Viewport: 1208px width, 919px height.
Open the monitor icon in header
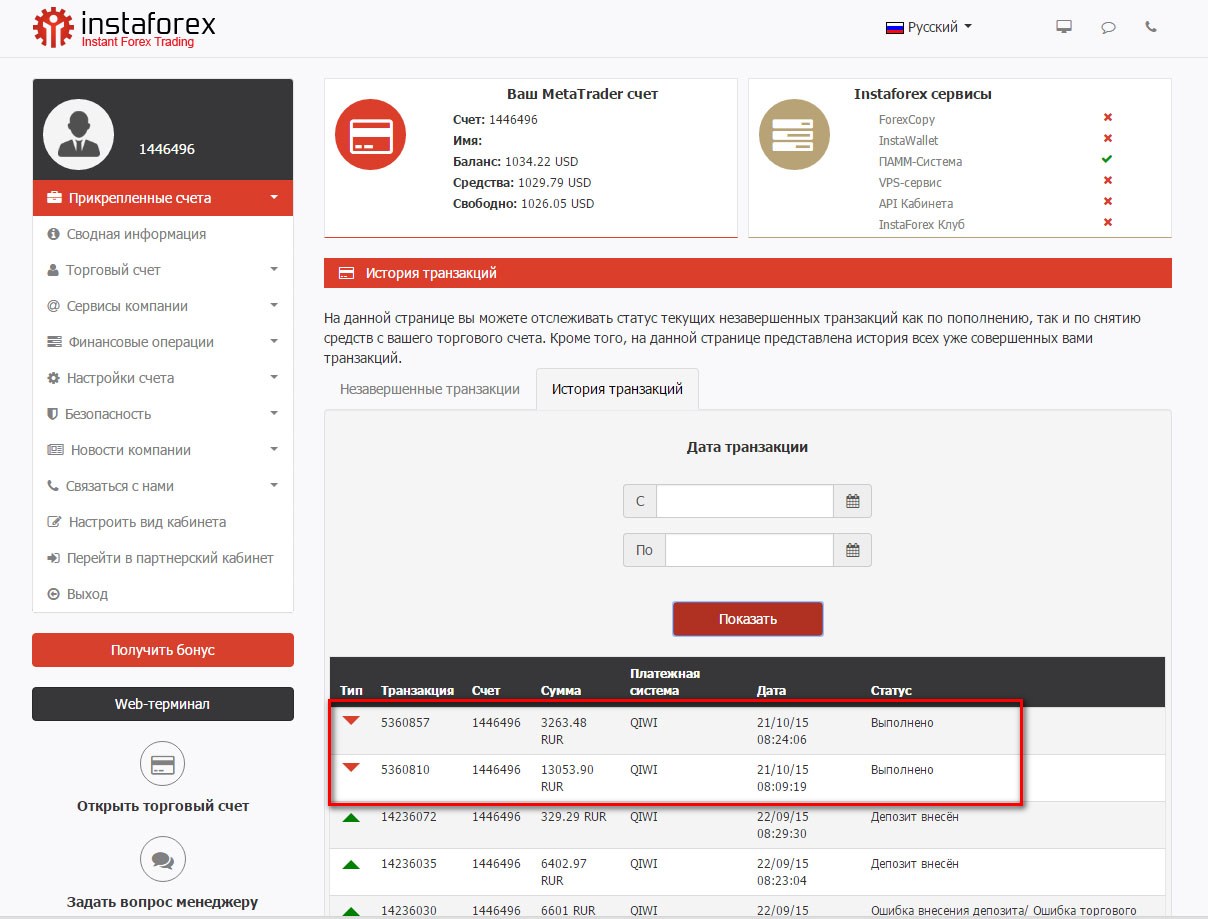[x=1064, y=27]
